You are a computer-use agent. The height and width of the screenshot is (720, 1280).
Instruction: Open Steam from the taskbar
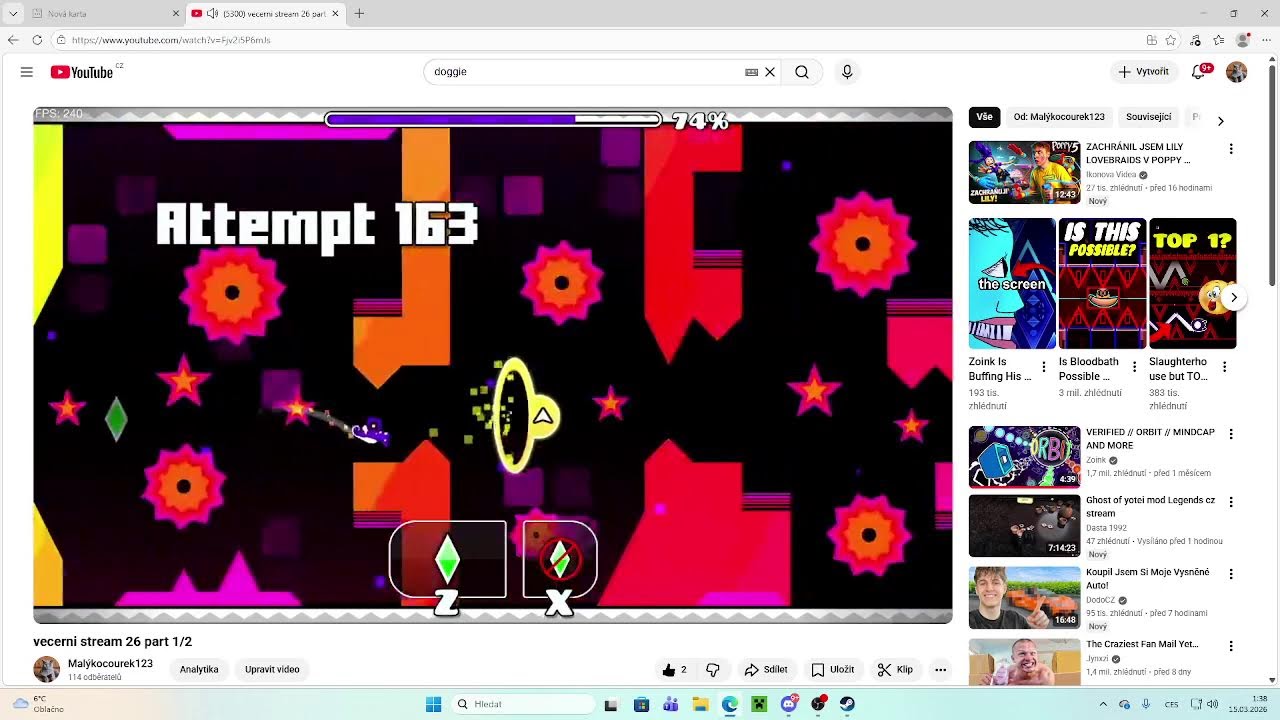tap(848, 704)
